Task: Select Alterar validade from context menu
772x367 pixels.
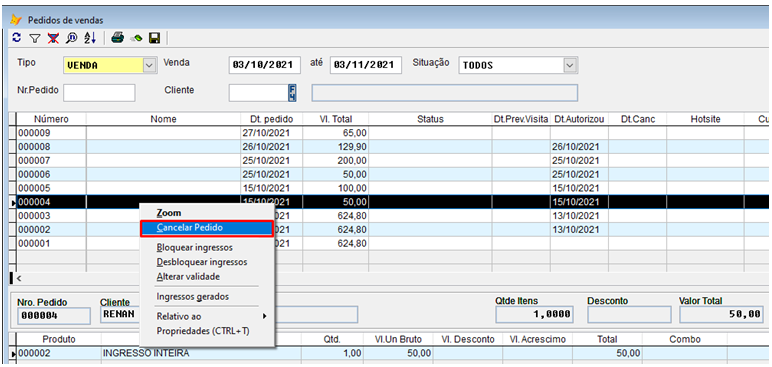Action: [188, 277]
